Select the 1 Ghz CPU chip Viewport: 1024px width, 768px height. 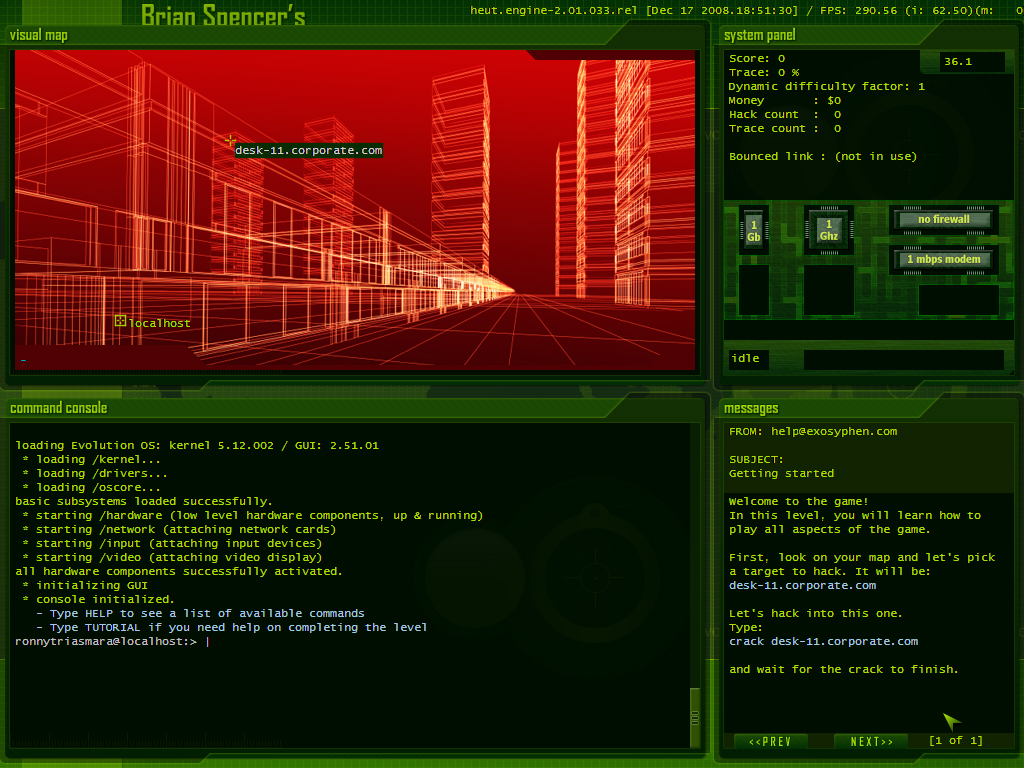[x=829, y=230]
